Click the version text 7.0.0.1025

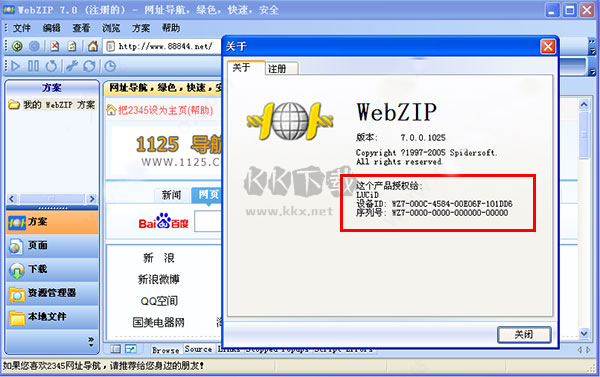423,137
